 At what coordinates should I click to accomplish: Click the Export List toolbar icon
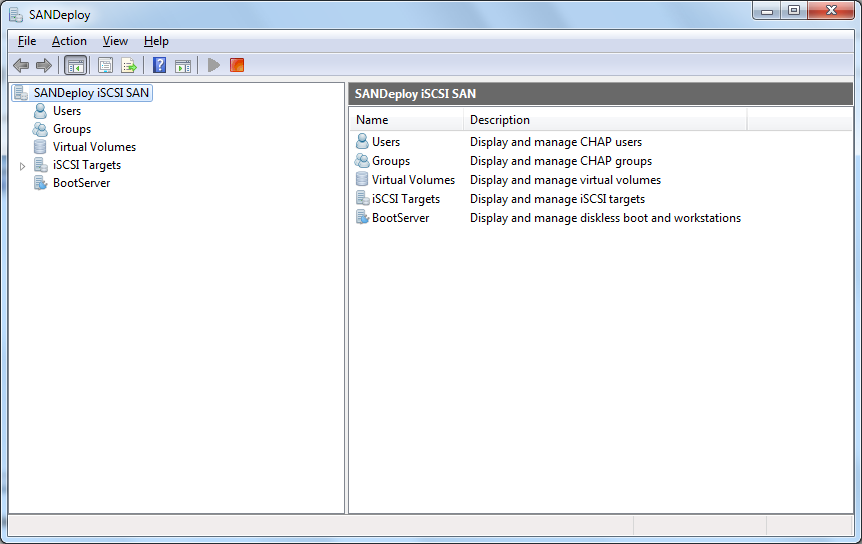(129, 65)
